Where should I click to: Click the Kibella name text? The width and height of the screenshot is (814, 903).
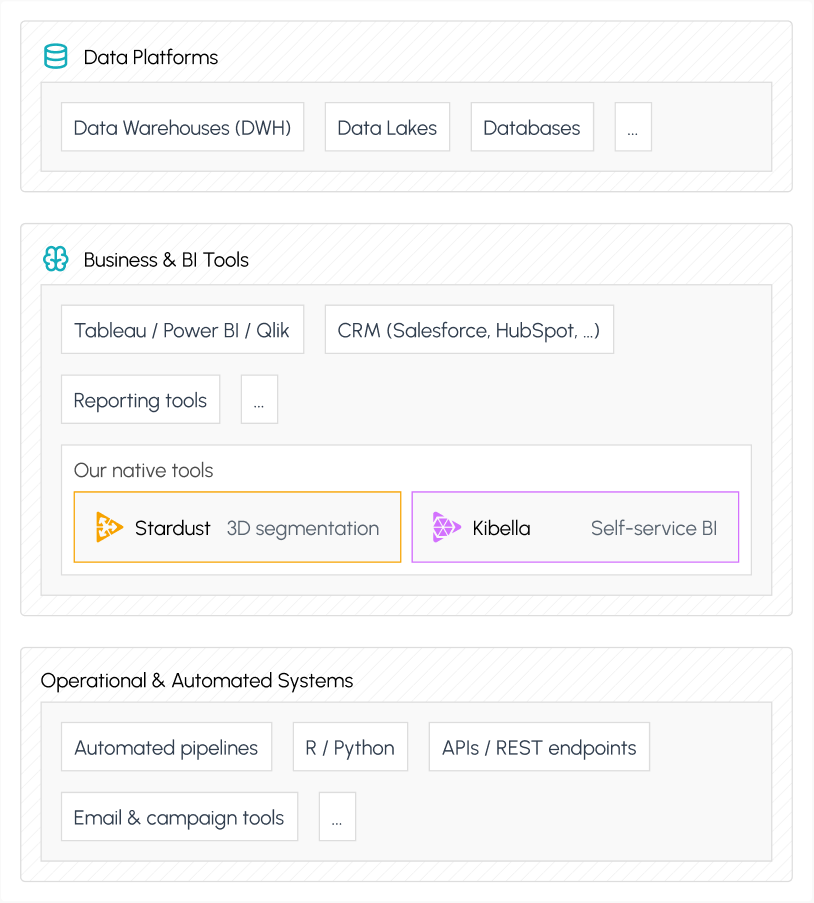(x=501, y=528)
